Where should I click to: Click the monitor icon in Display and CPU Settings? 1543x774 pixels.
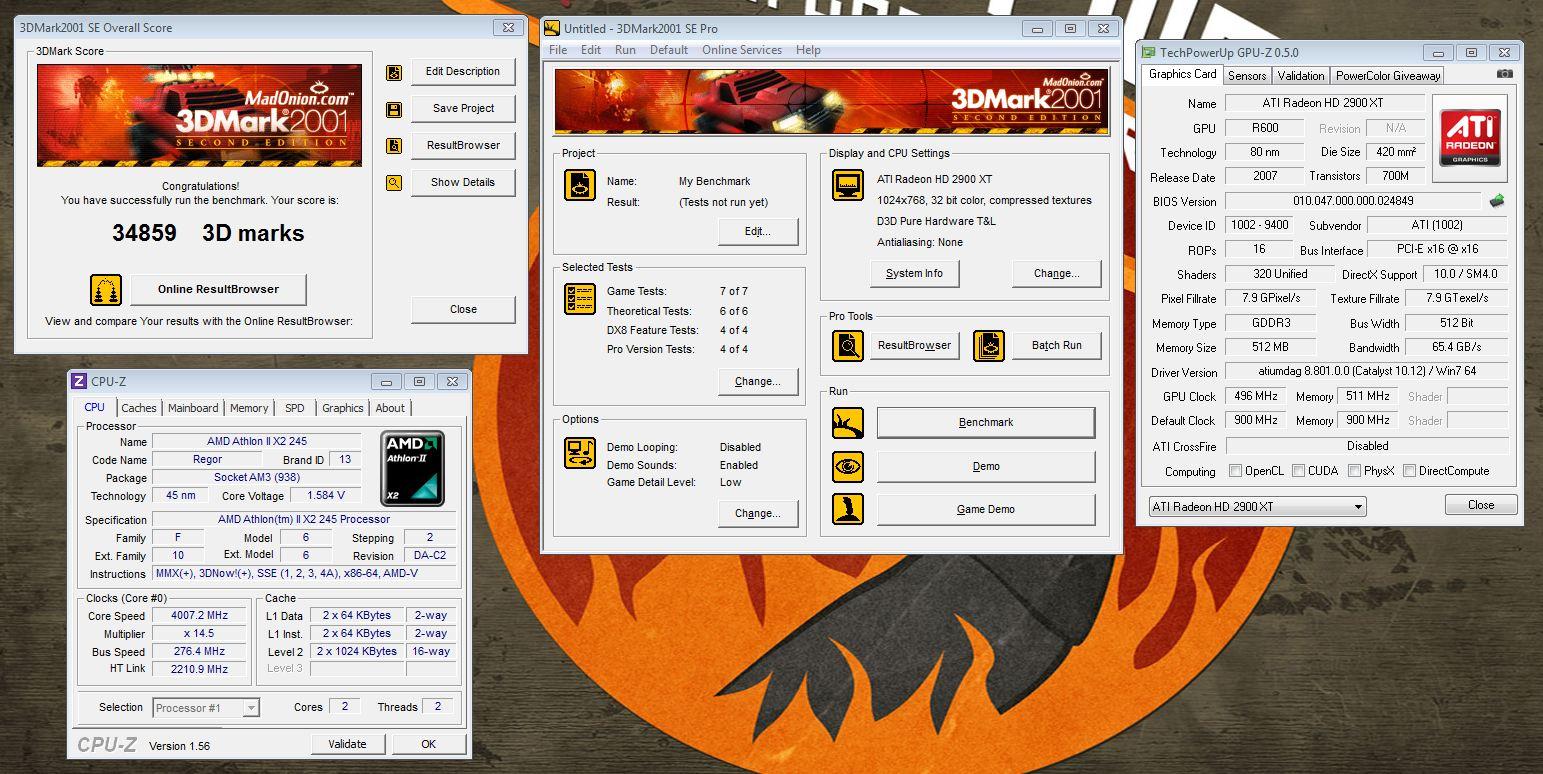point(848,185)
